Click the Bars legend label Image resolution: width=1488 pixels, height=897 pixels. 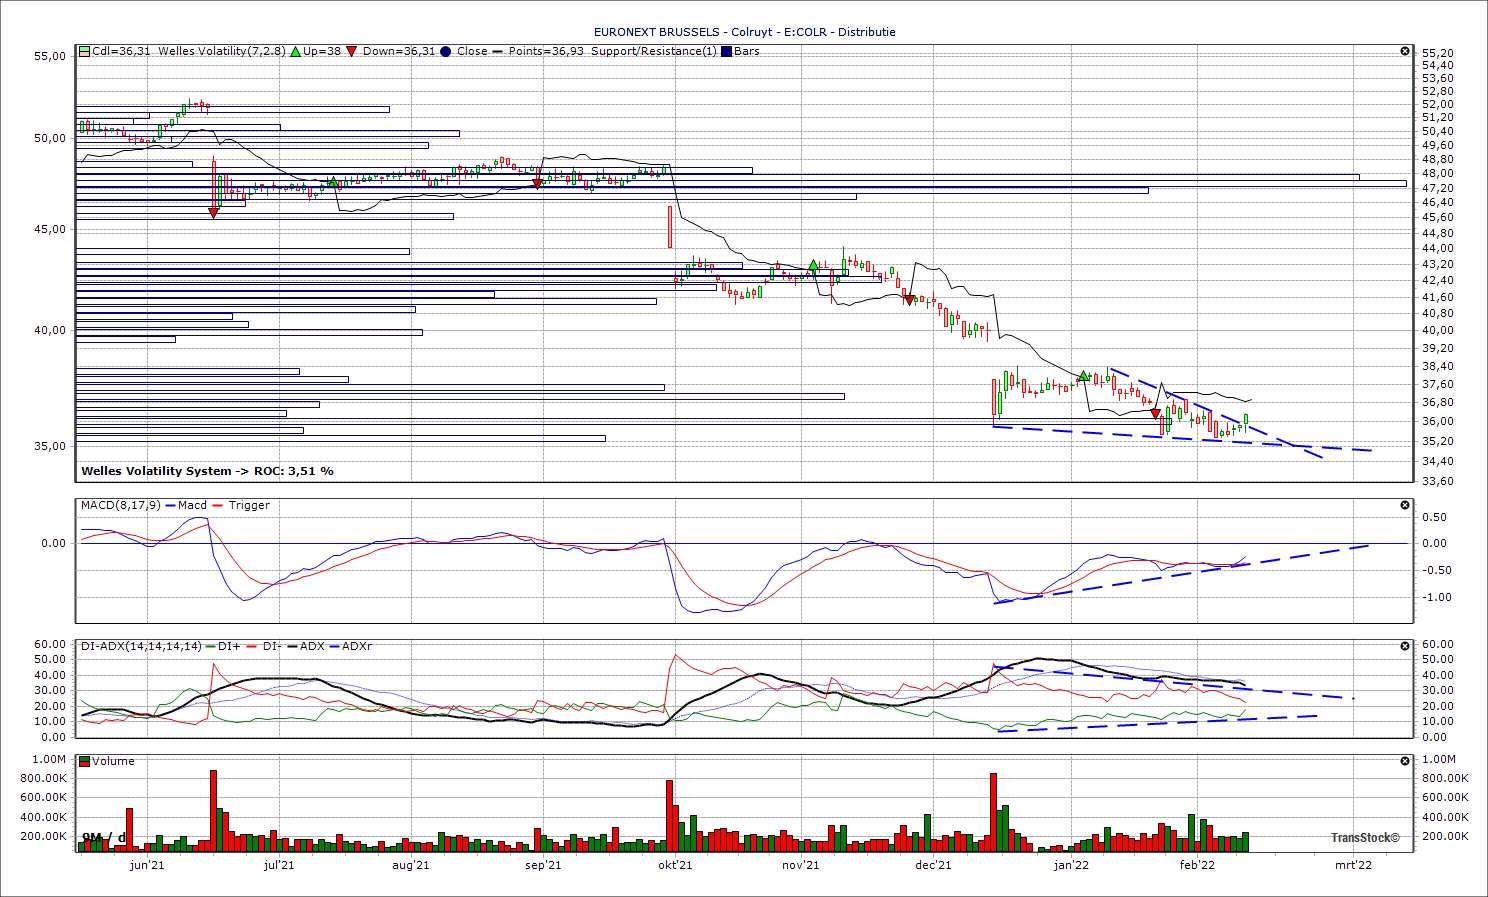point(747,51)
